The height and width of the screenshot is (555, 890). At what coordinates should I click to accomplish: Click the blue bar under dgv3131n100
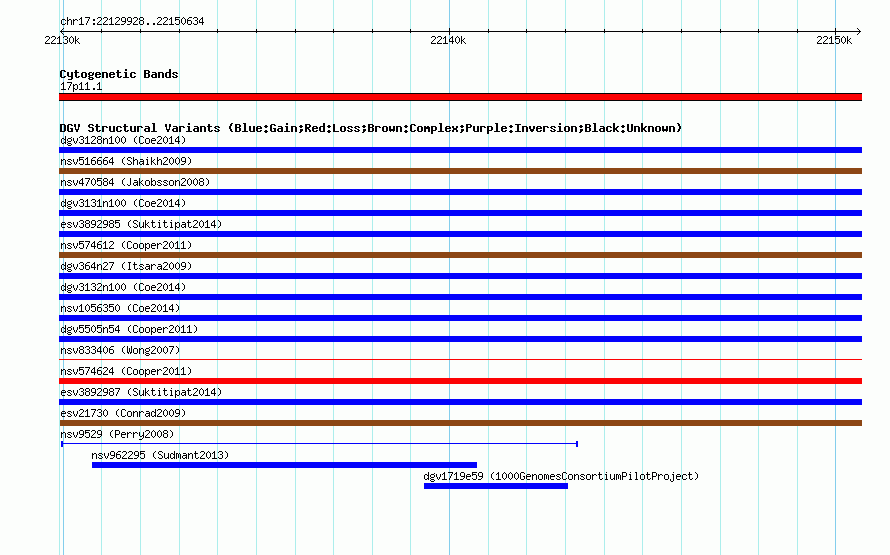(460, 213)
